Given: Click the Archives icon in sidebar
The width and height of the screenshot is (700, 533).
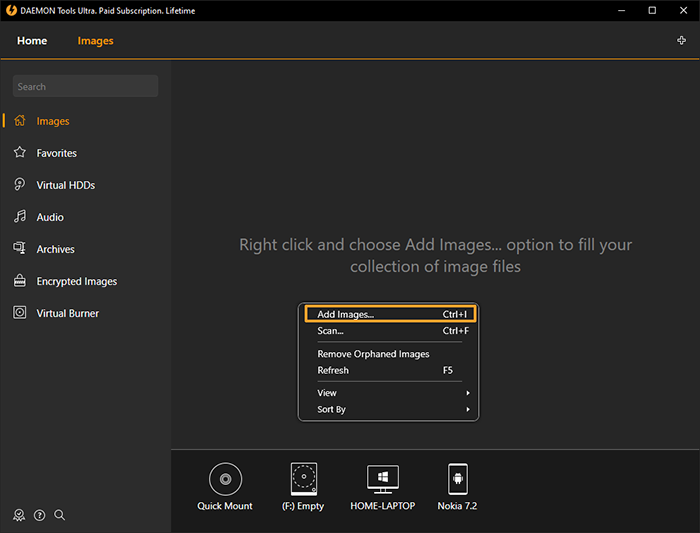Looking at the screenshot, I should (x=20, y=248).
